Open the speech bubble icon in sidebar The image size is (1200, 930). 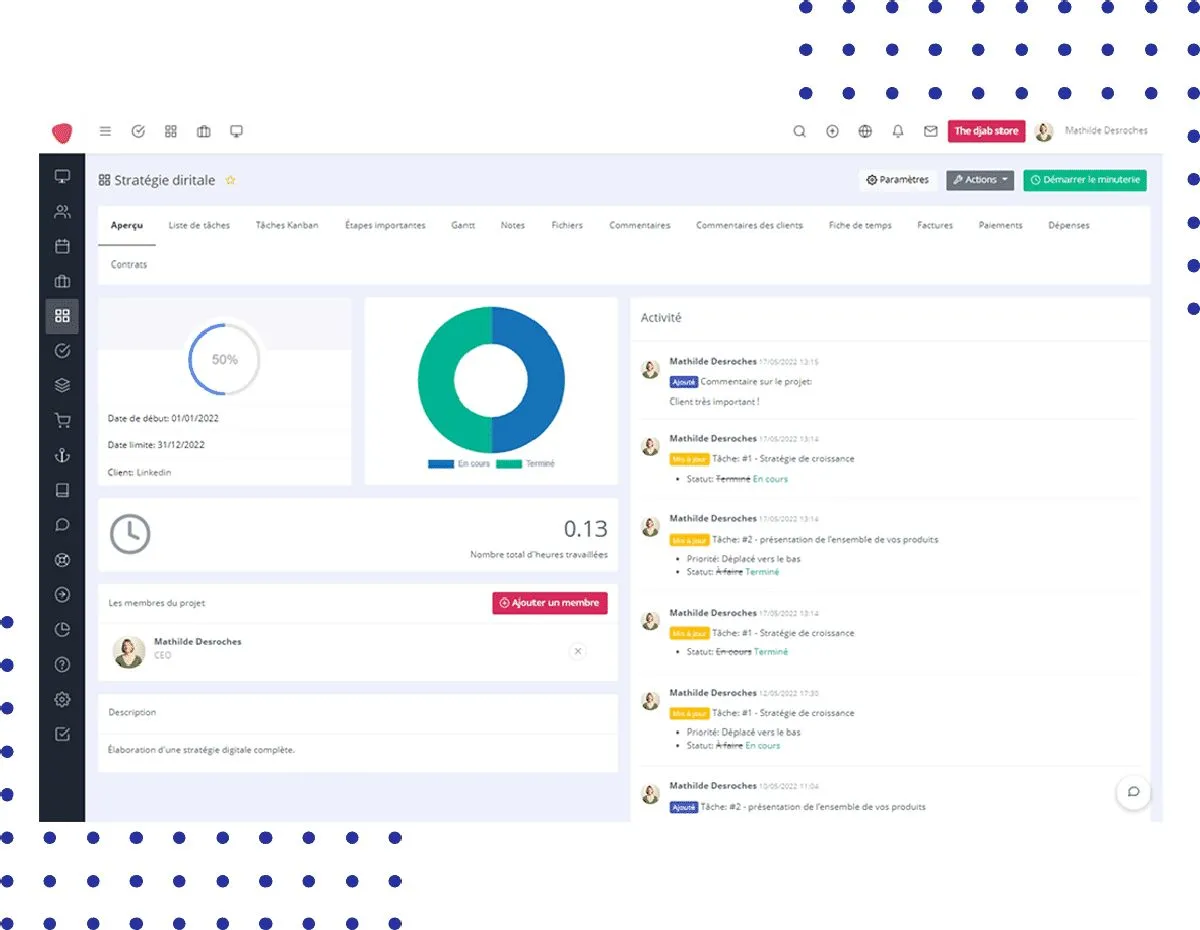tap(62, 525)
